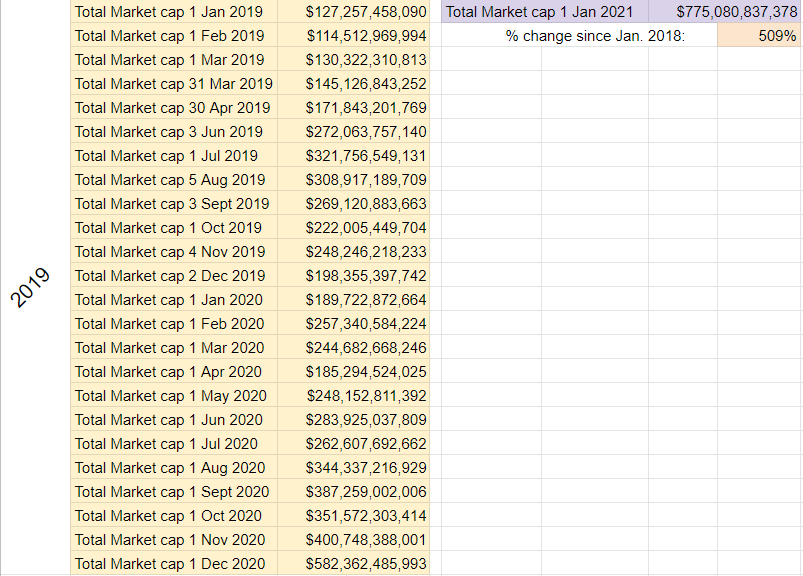This screenshot has width=803, height=576.
Task: Select the 'Total Market cap 1 Nov 2020' cell
Action: click(174, 539)
